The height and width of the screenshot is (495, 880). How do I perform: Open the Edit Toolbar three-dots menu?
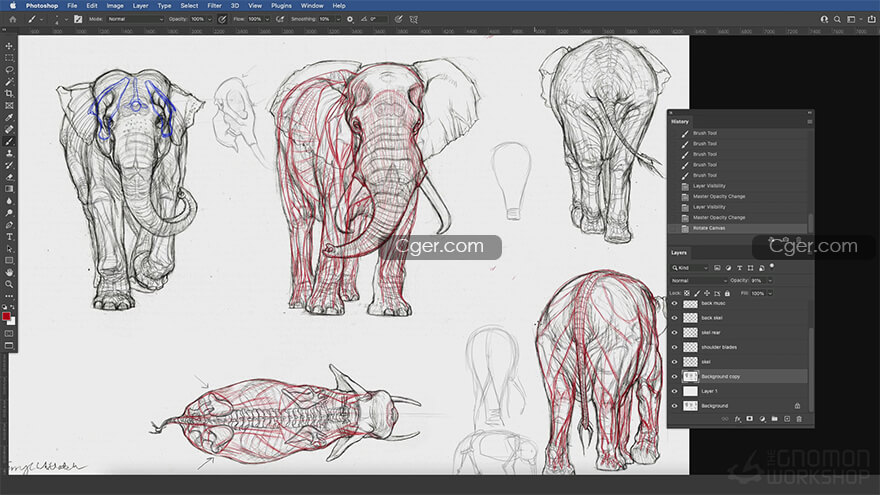[x=9, y=296]
